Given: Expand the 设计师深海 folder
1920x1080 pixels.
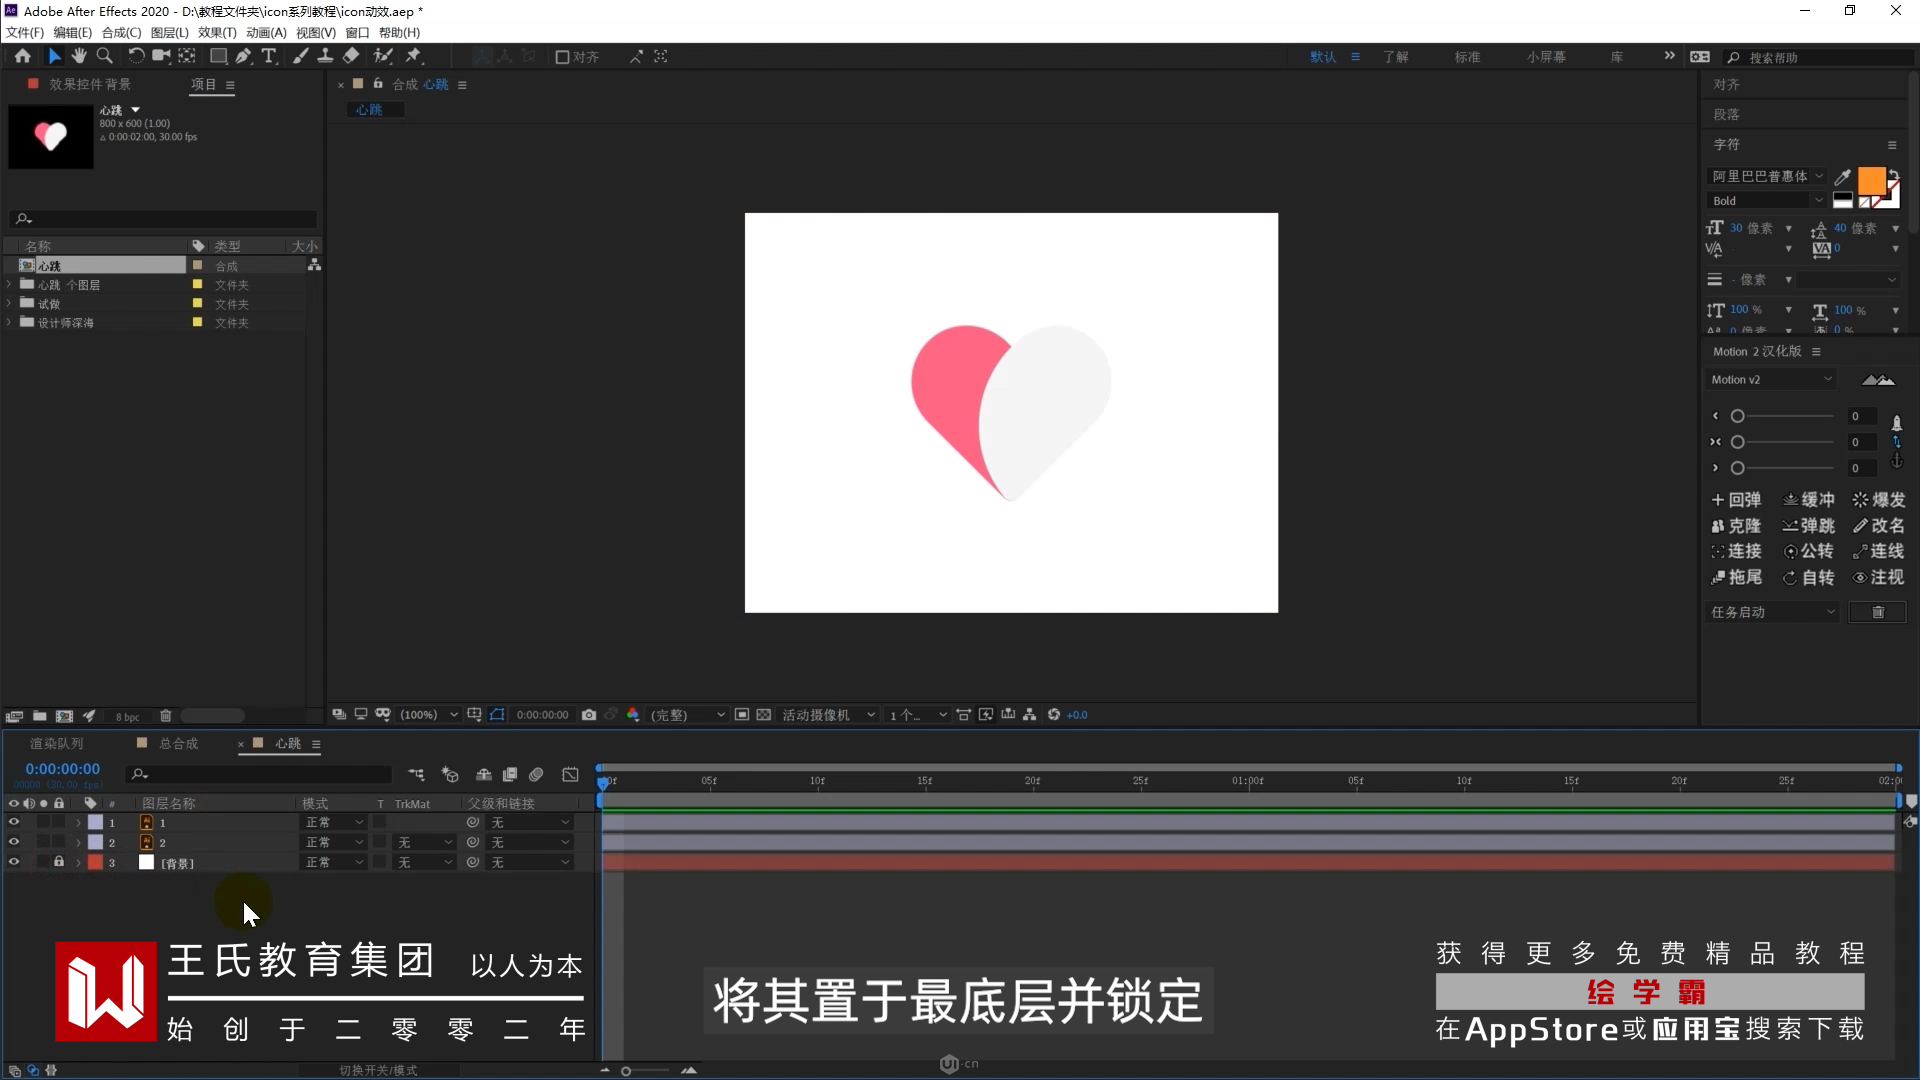Looking at the screenshot, I should [9, 323].
